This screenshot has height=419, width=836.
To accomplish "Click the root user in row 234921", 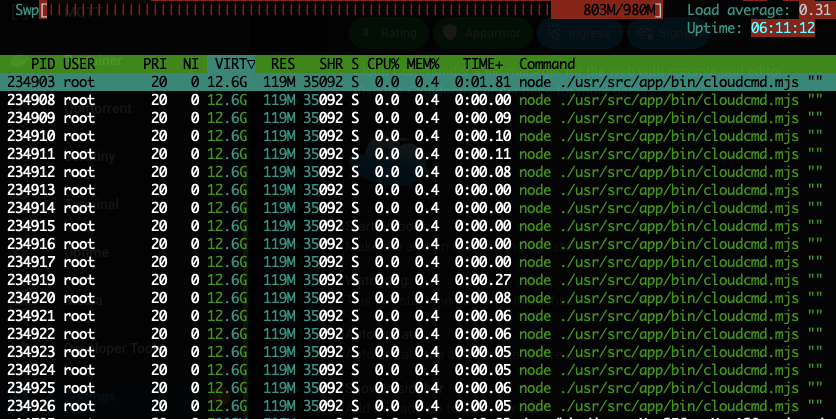I will pyautogui.click(x=79, y=316).
